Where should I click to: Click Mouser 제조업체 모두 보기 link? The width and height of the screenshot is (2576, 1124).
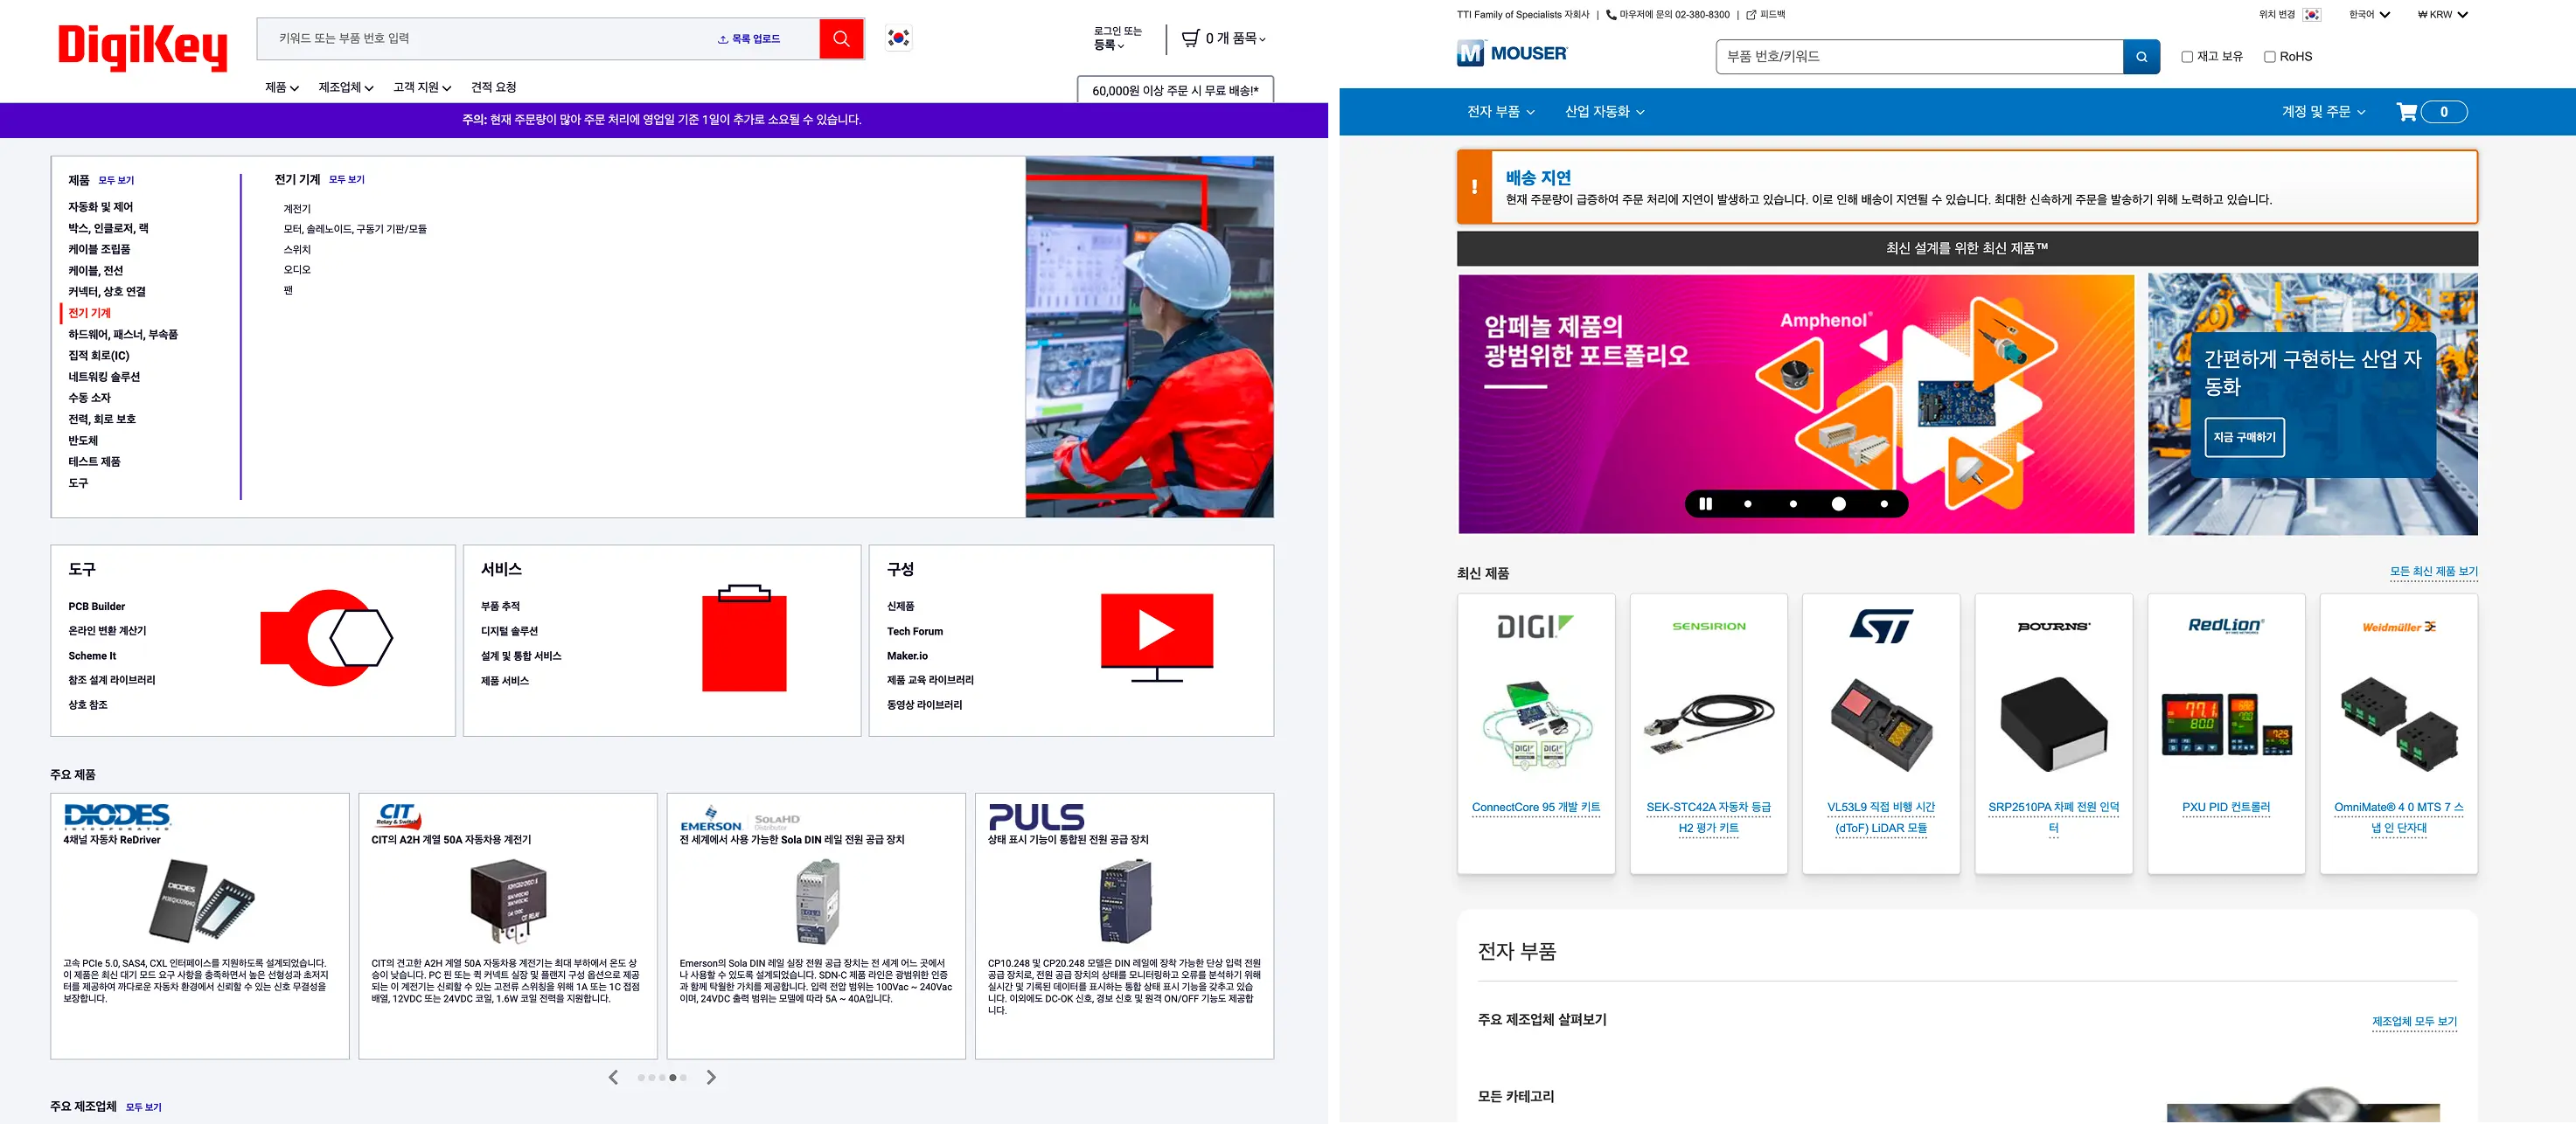point(2414,1021)
